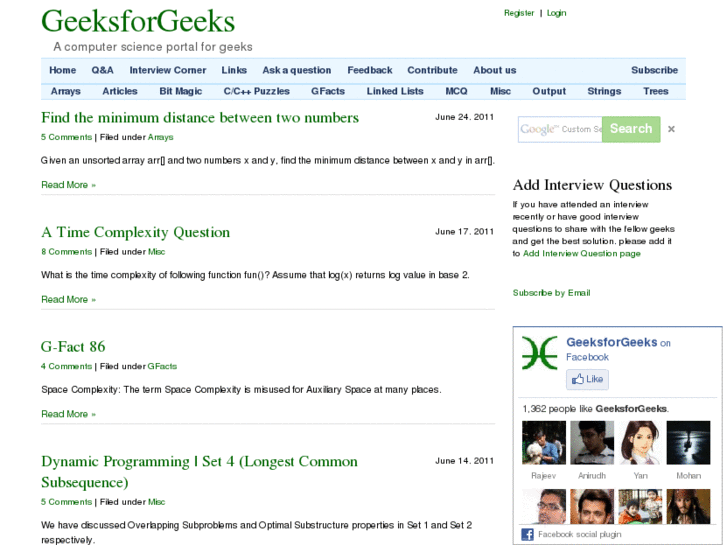The image size is (727, 545).
Task: Click the 'June 24, 2011' post date
Action: point(464,117)
